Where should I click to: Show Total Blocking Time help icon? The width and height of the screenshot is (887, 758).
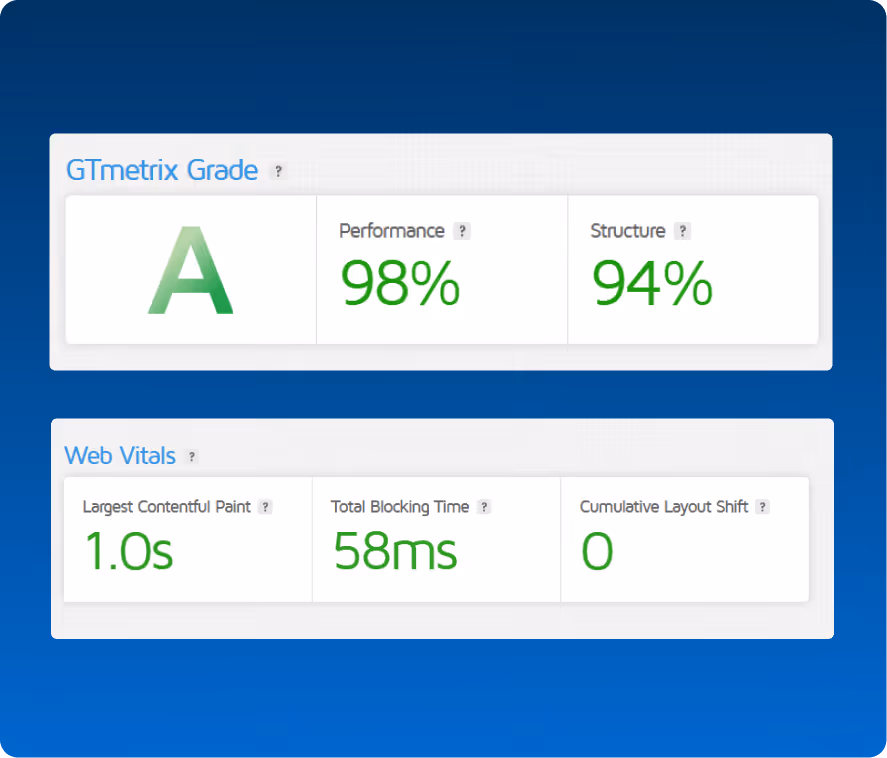(x=484, y=507)
